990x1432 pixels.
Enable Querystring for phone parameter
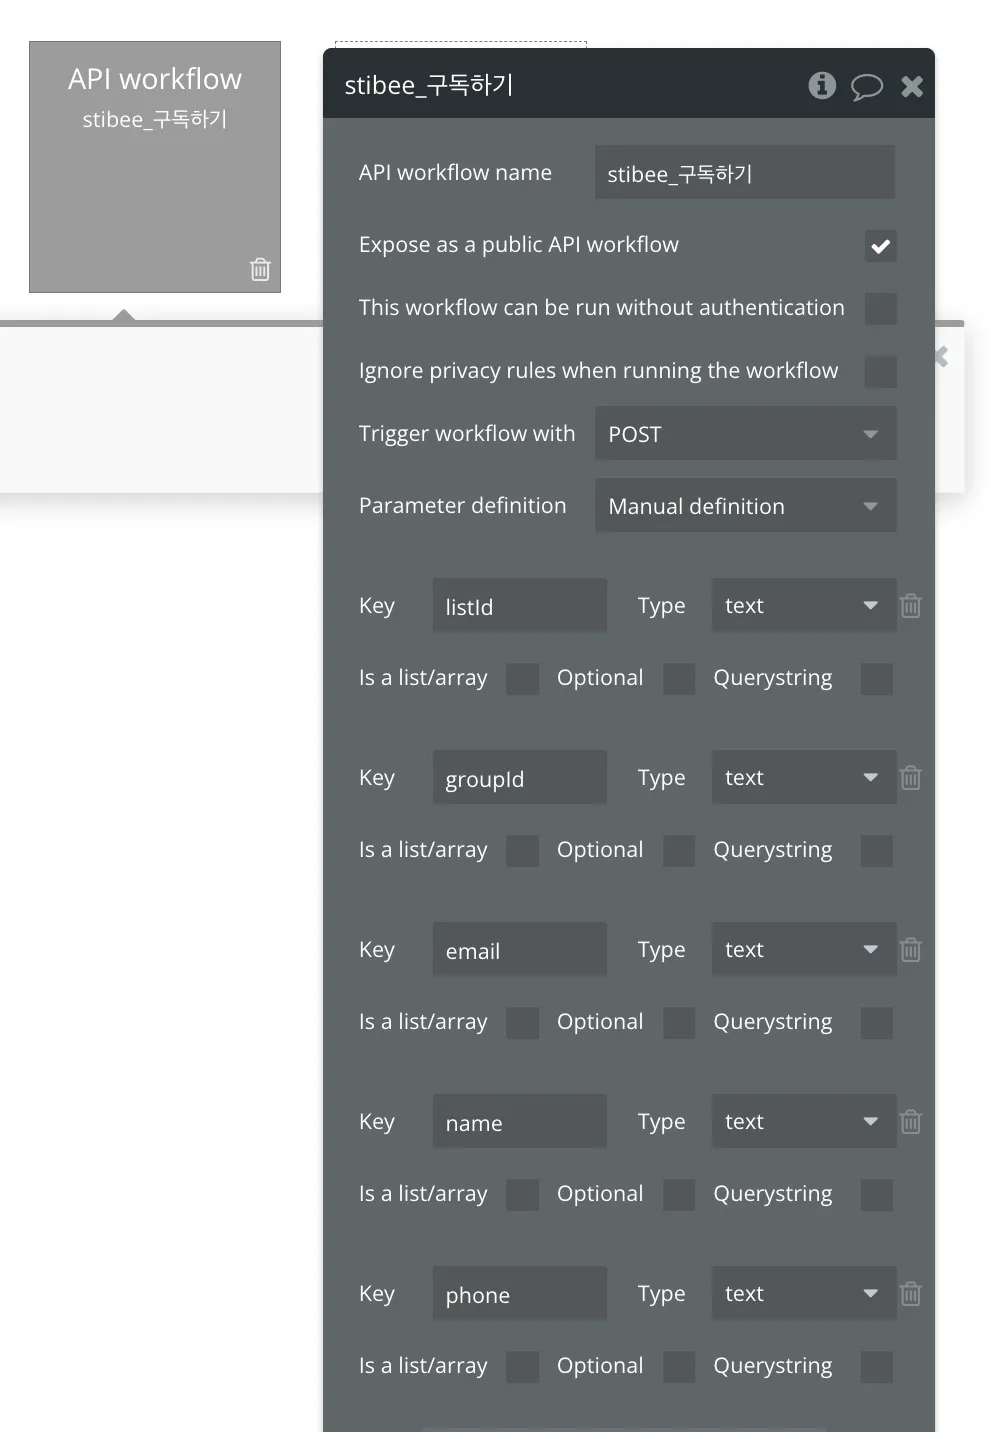tap(877, 1367)
